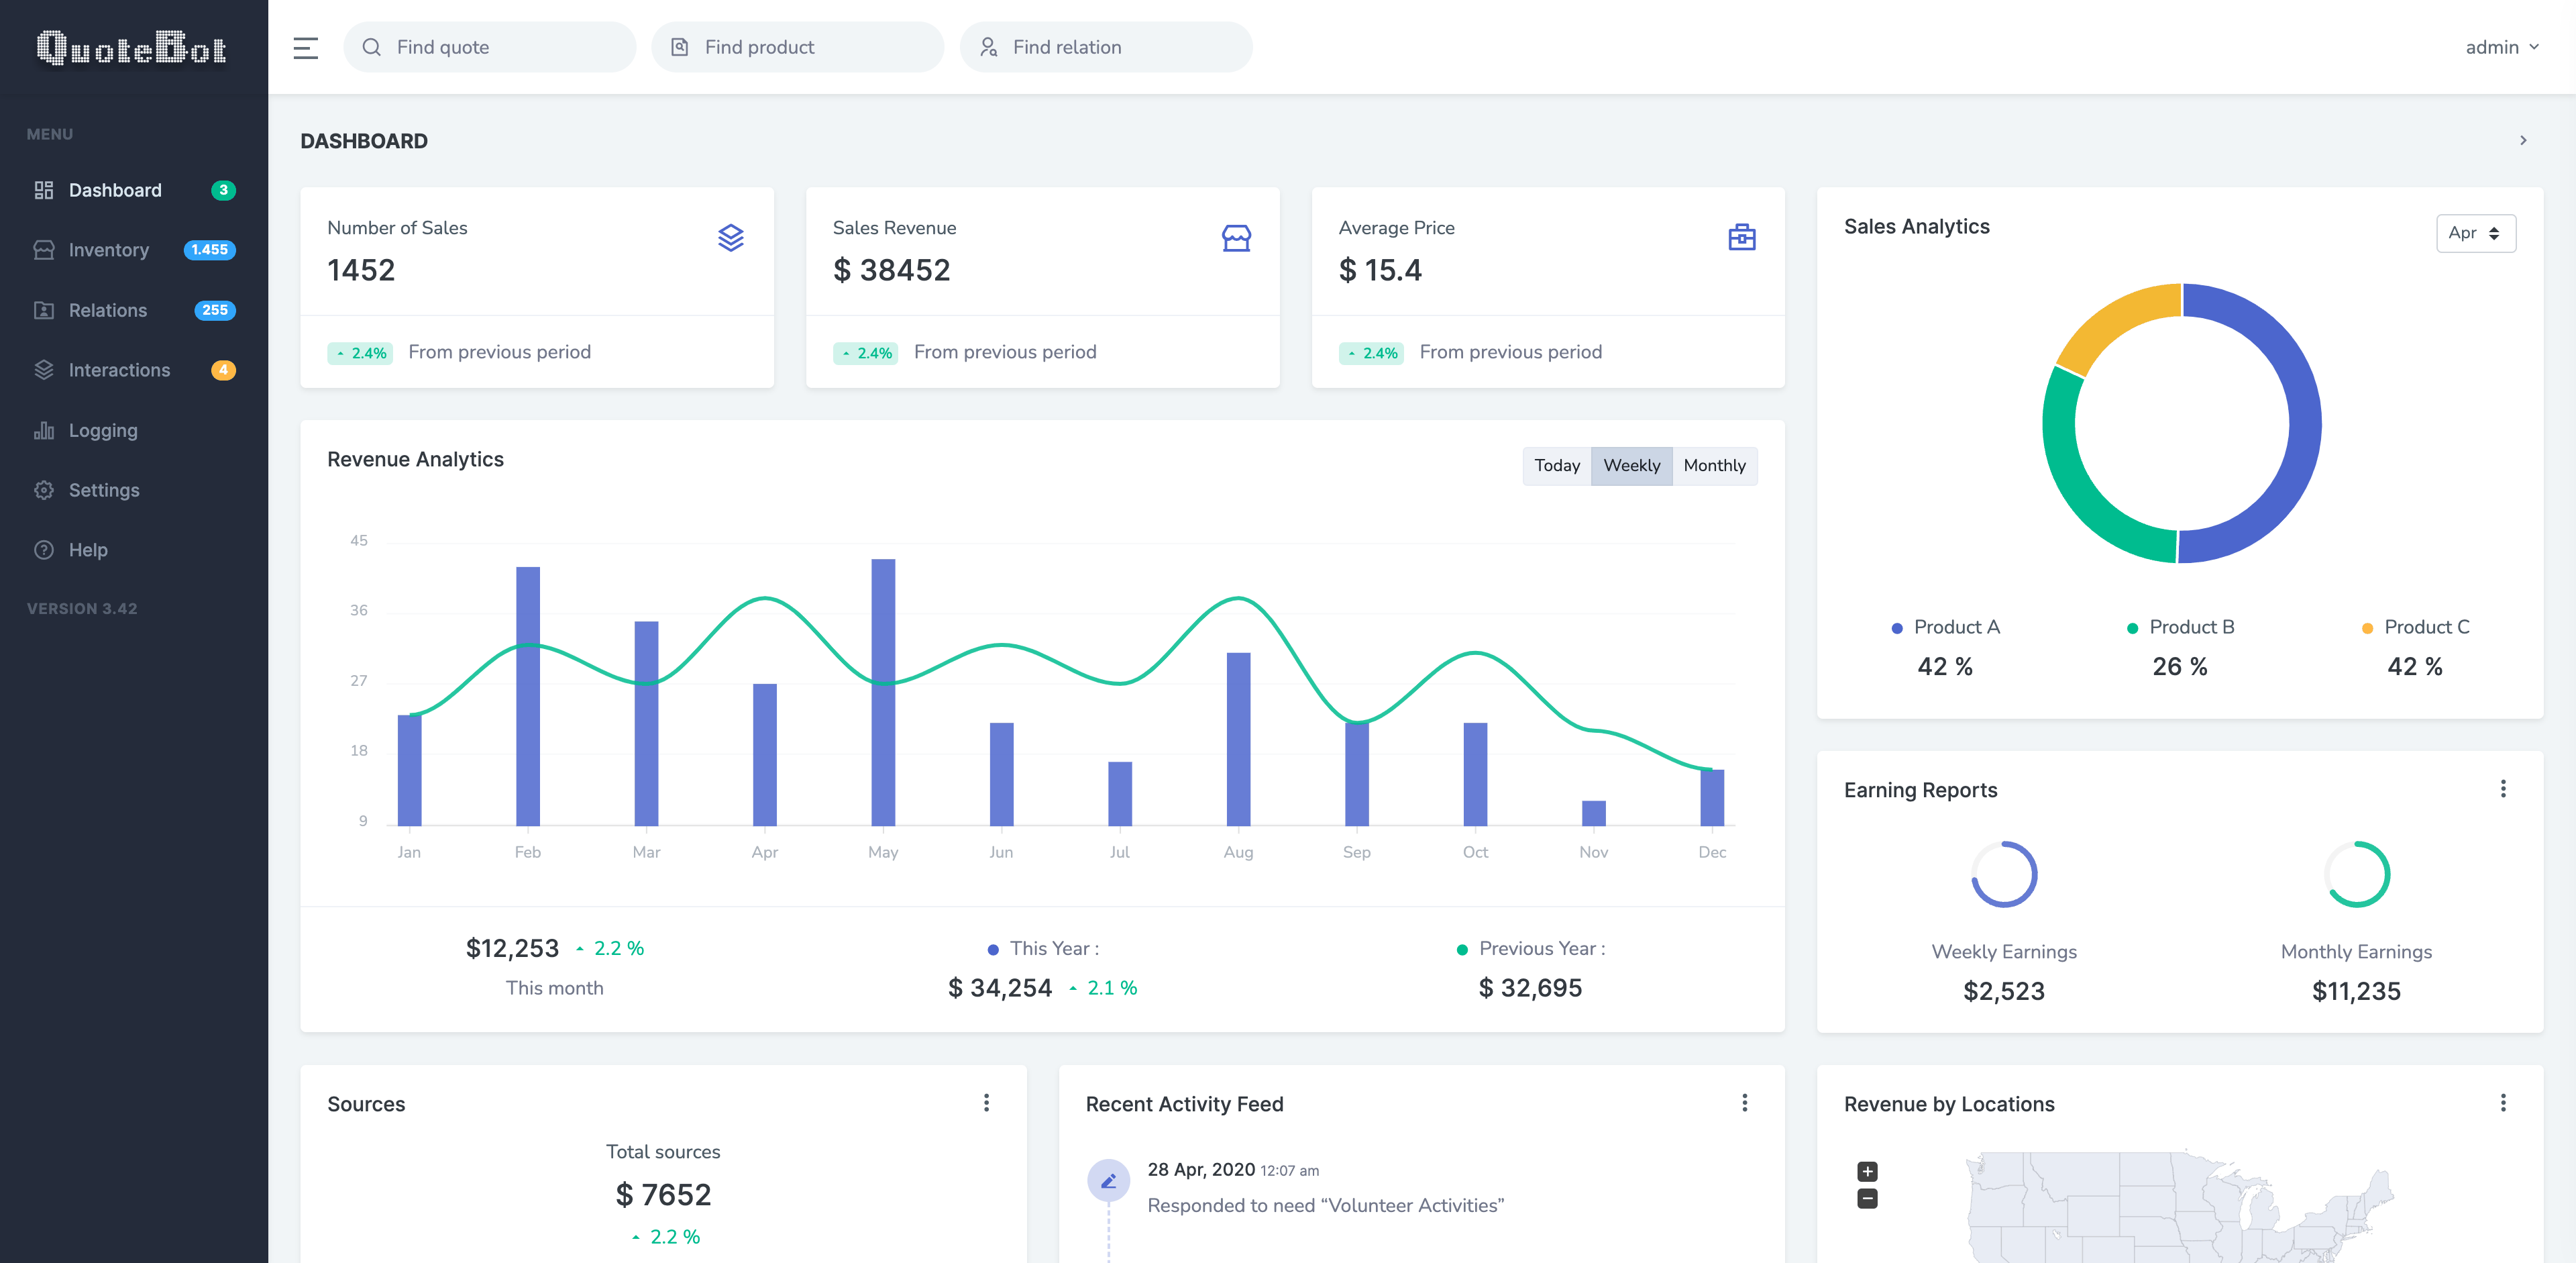Open the Help page link

88,550
